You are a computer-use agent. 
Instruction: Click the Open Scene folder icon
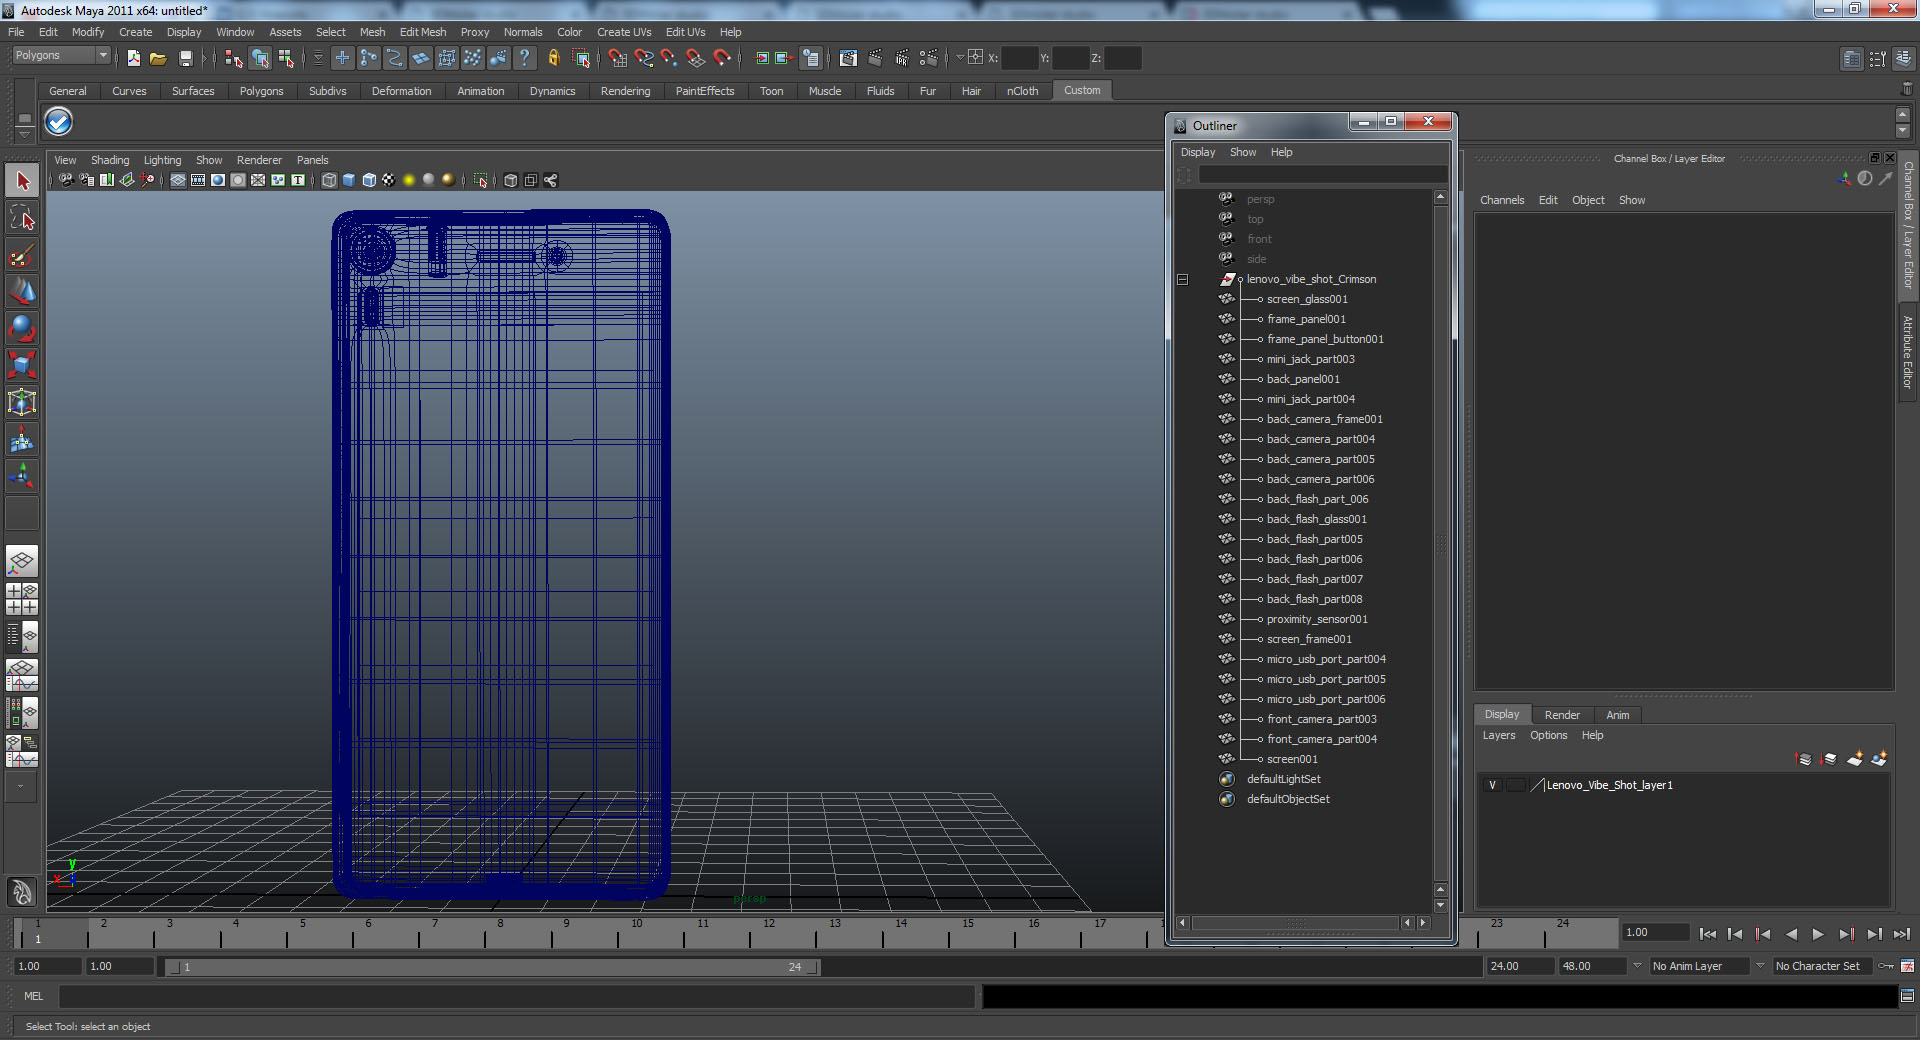point(158,58)
